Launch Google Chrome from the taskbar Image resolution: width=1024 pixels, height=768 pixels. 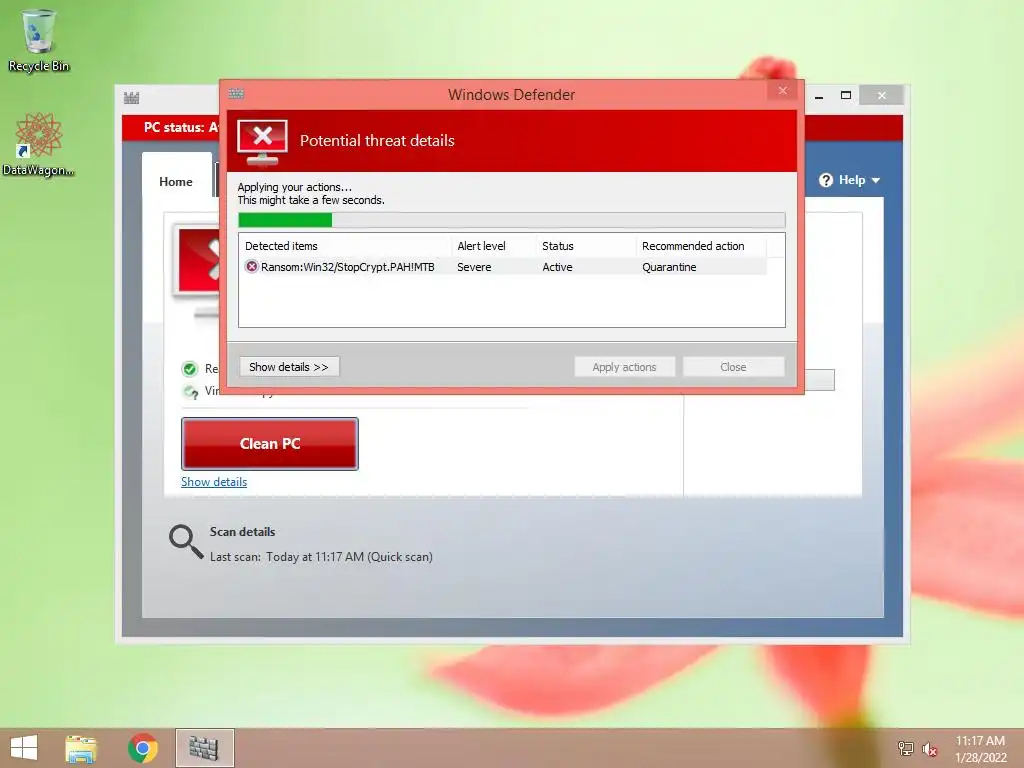pos(142,748)
